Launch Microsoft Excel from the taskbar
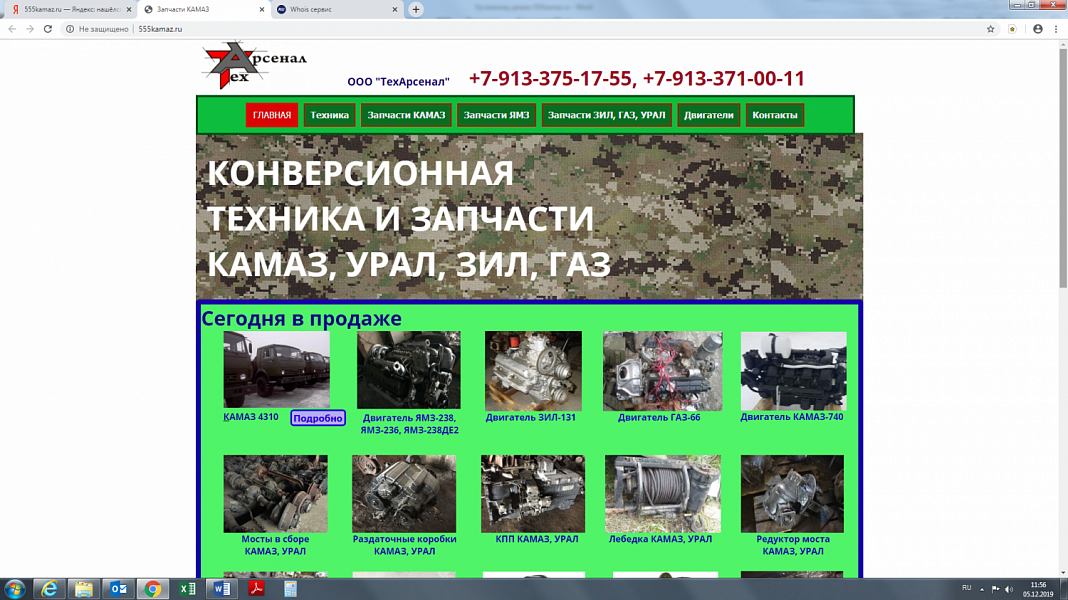The height and width of the screenshot is (600, 1068). click(x=187, y=588)
